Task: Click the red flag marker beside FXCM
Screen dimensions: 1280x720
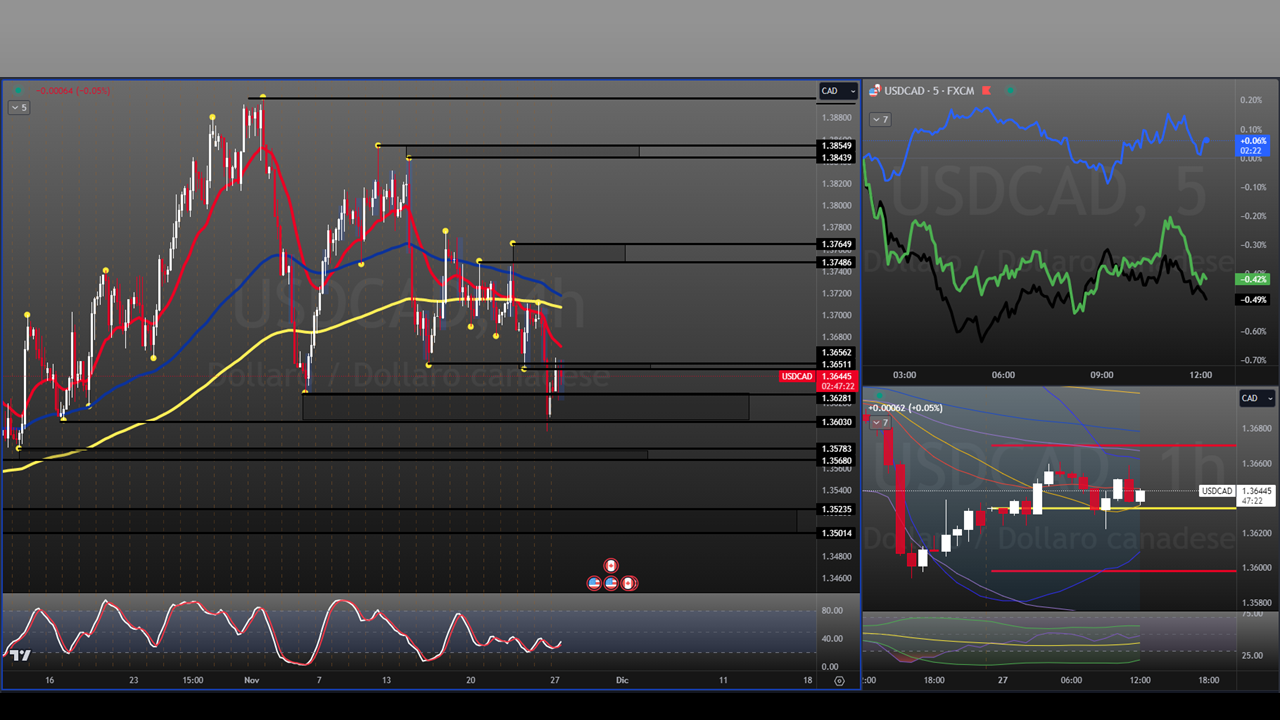Action: (x=986, y=91)
